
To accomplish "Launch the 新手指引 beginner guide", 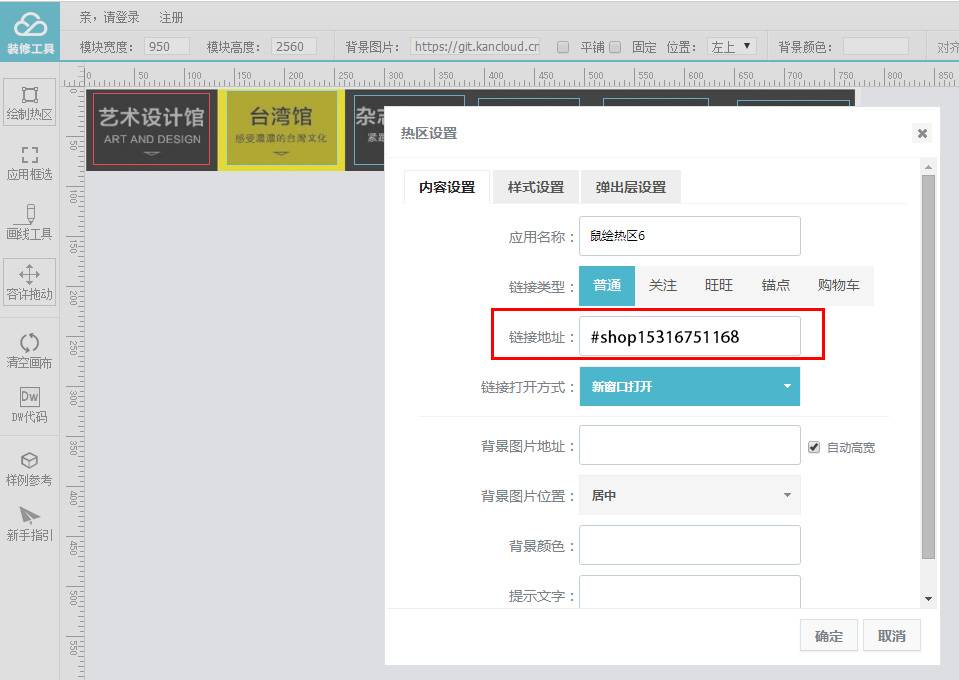I will [30, 522].
